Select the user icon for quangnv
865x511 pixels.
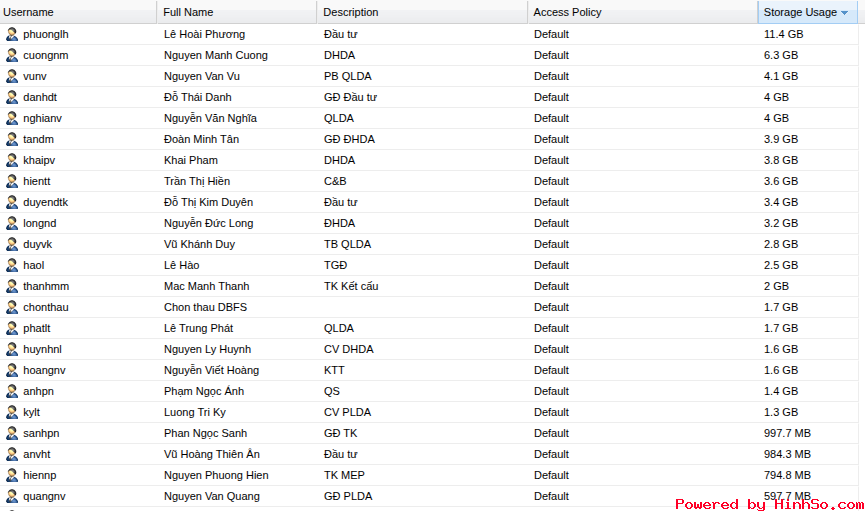(x=12, y=496)
